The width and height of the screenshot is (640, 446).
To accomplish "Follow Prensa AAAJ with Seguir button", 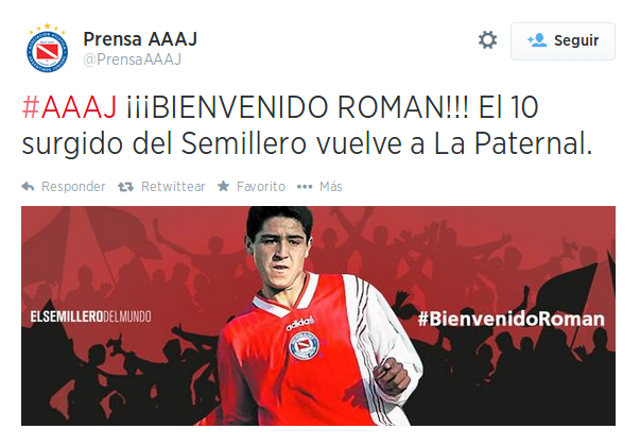I will coord(563,41).
